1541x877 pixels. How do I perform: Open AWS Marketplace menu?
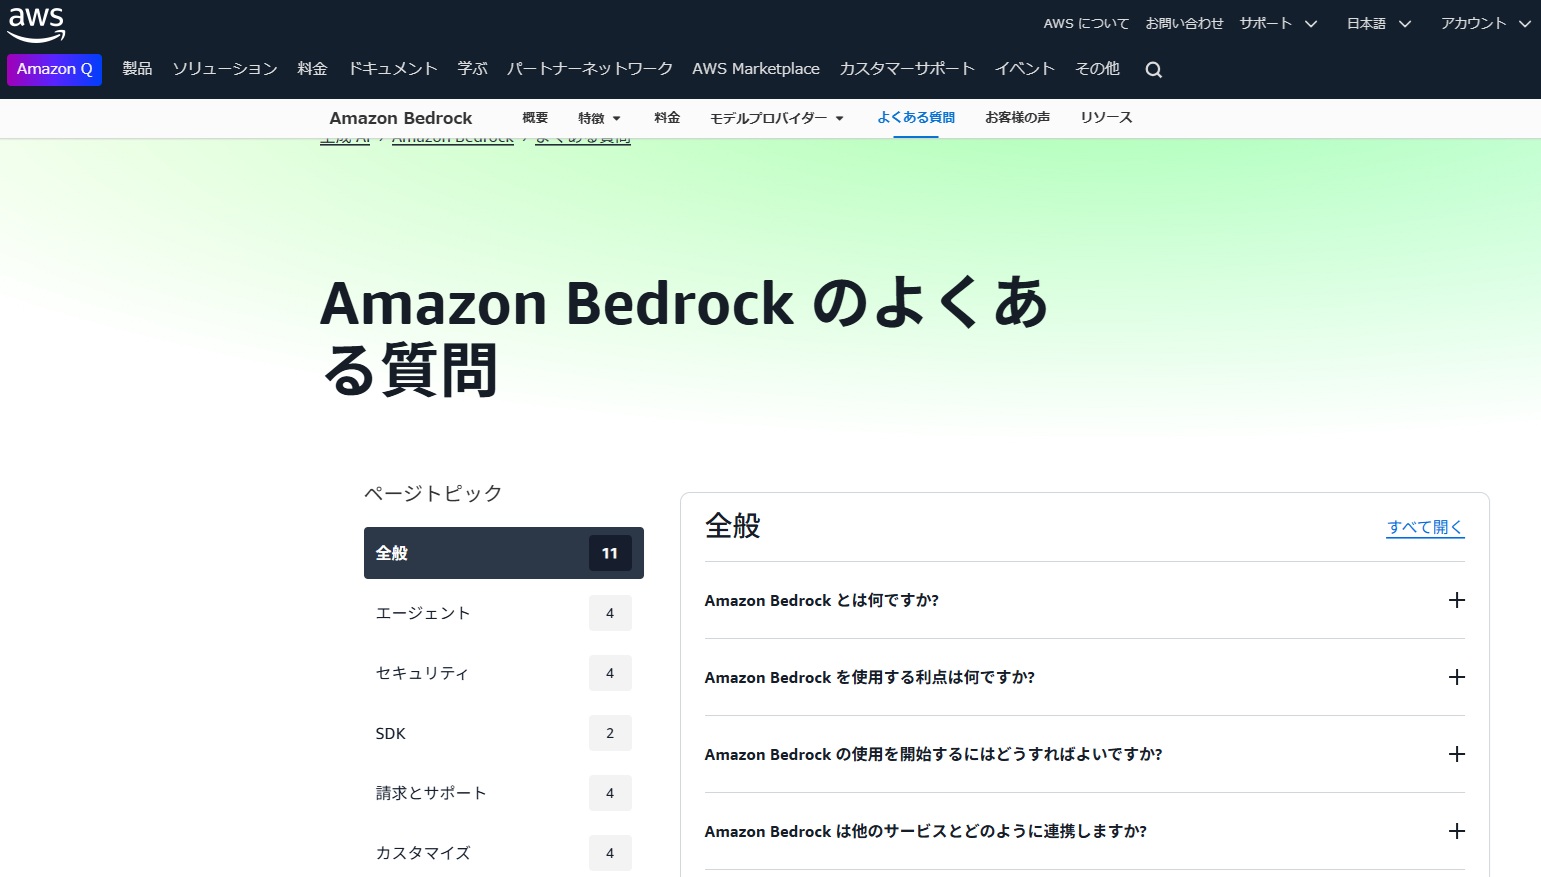[x=756, y=69]
